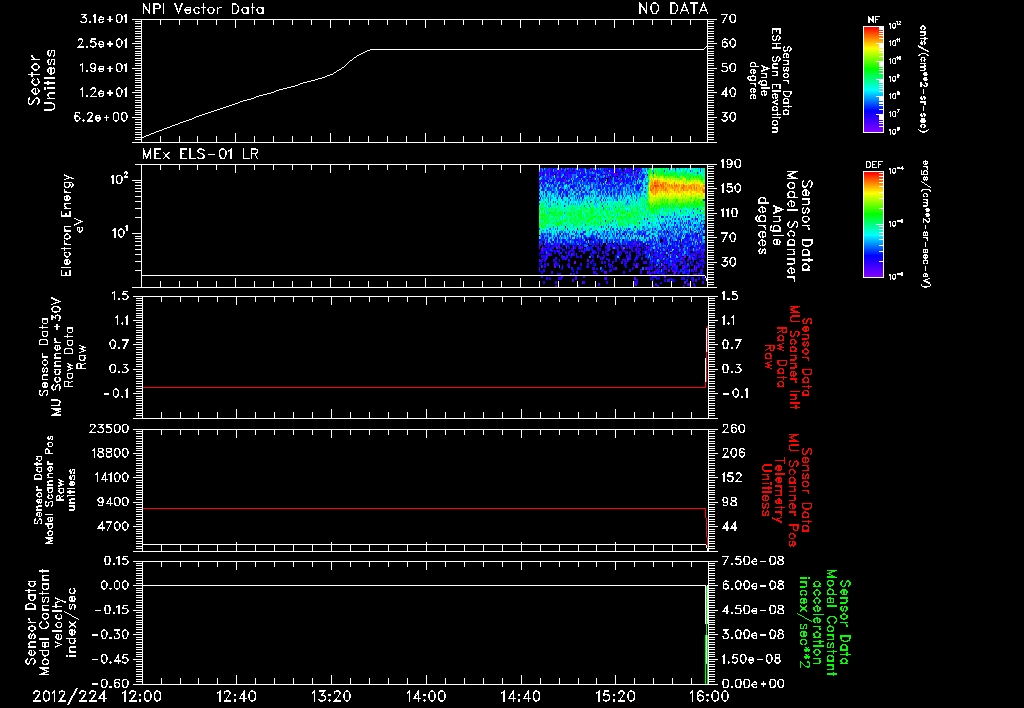1024x708 pixels.
Task: Click the "60" sun elevation tick value
Action: tap(729, 43)
